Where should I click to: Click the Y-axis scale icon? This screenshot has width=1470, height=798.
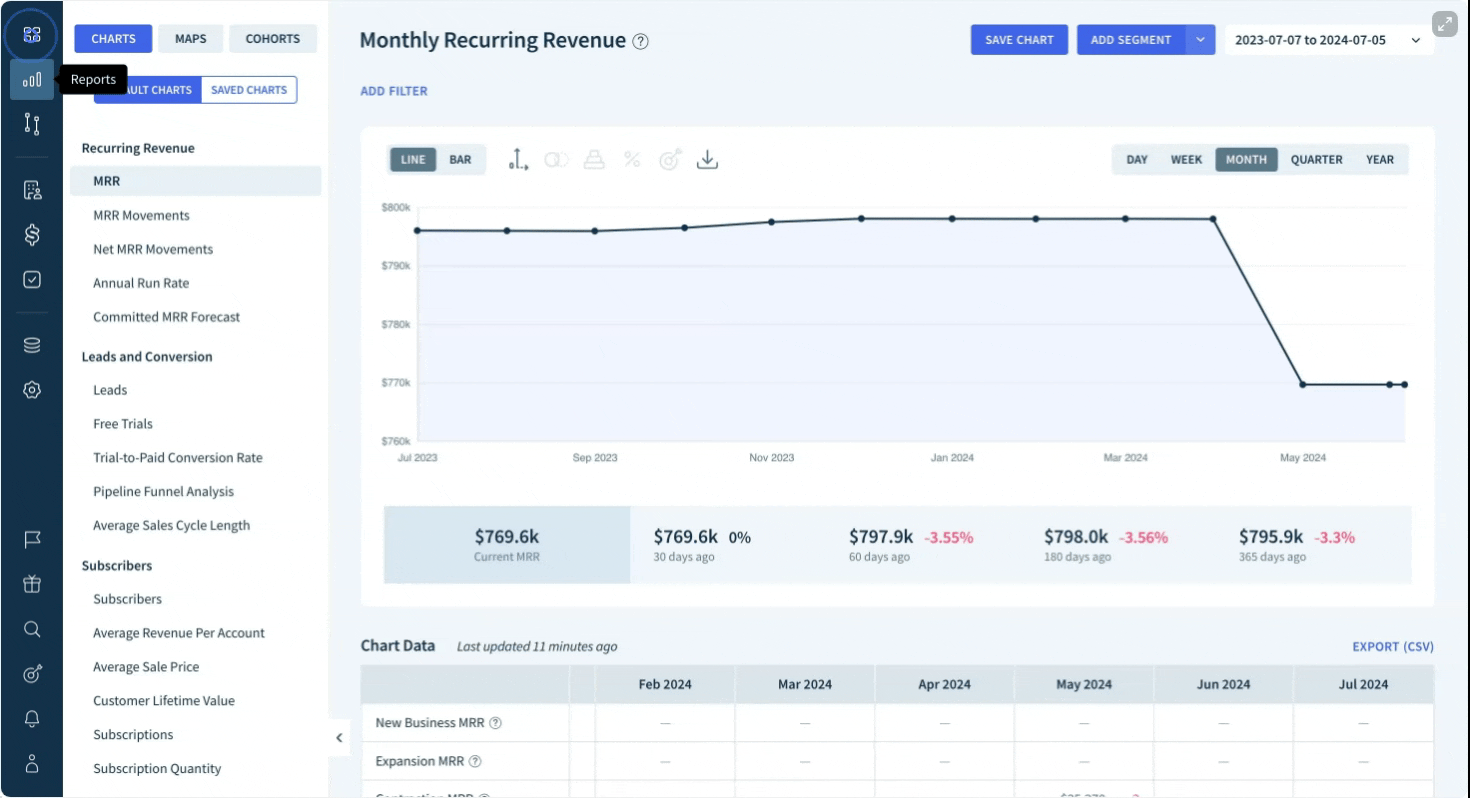[x=518, y=160]
